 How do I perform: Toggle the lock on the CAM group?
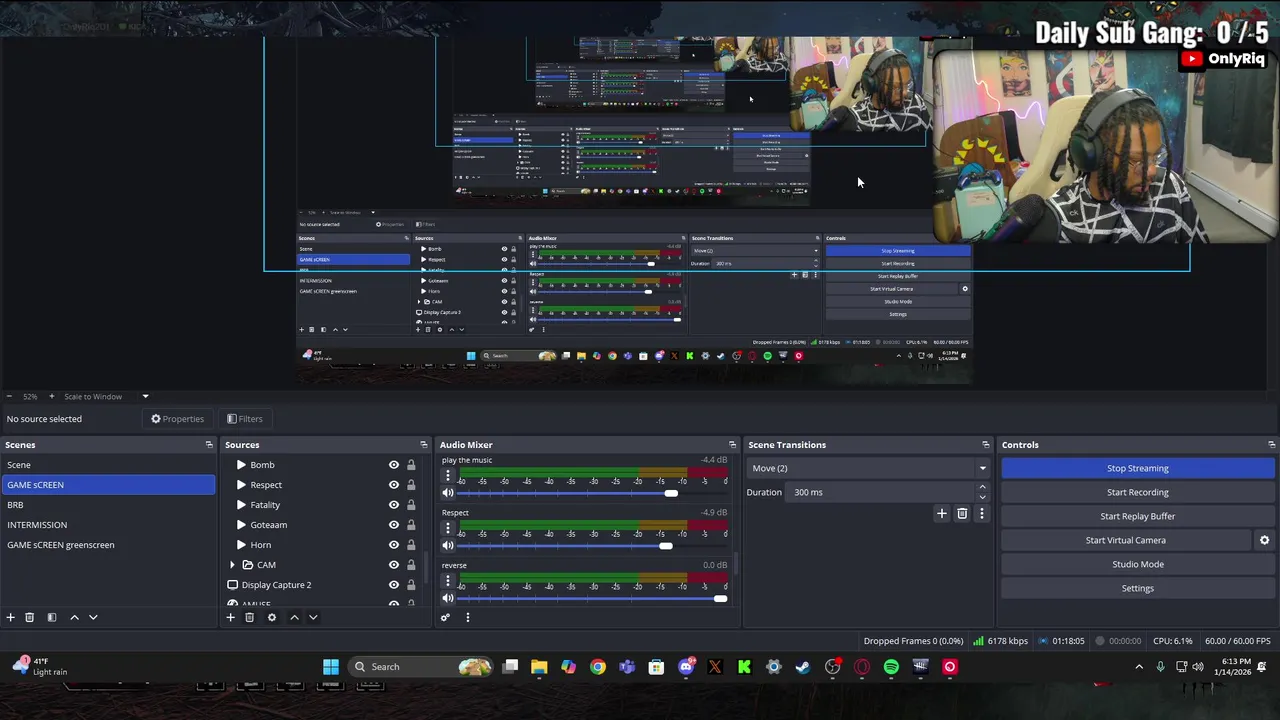click(x=411, y=565)
